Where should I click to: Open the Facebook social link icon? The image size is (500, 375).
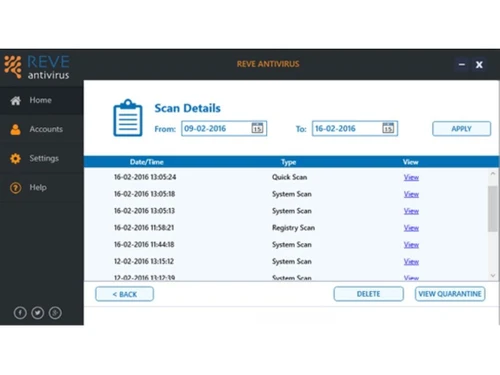(20, 313)
